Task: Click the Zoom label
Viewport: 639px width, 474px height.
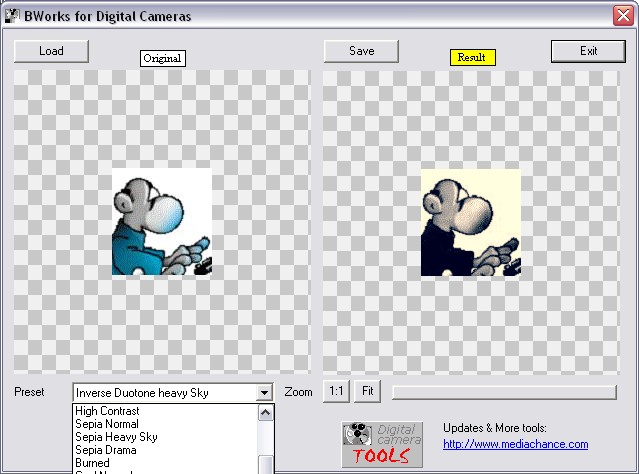Action: pos(298,392)
